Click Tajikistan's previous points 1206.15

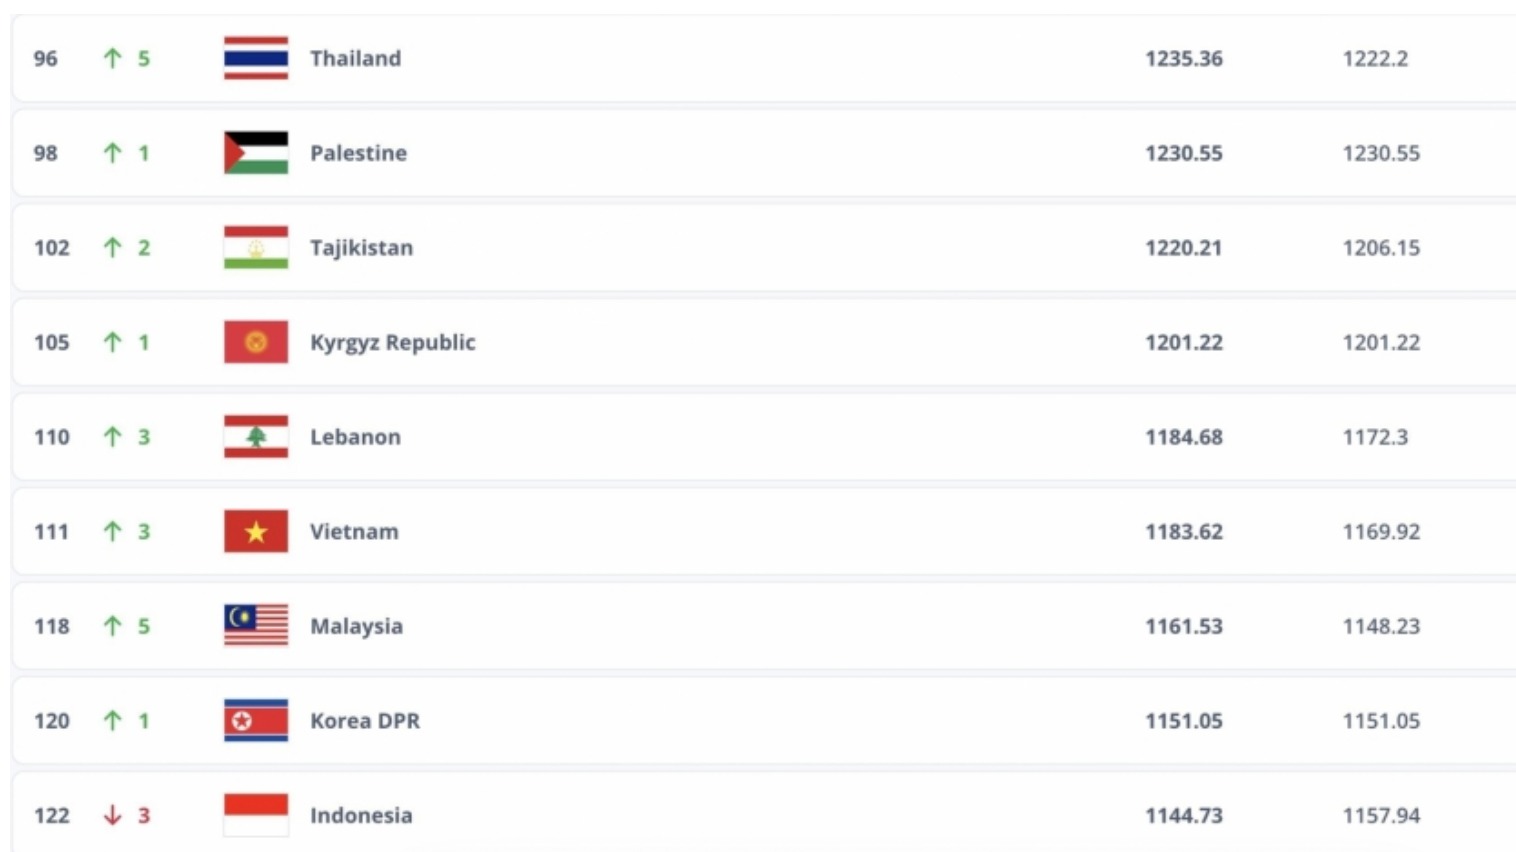[x=1381, y=248]
